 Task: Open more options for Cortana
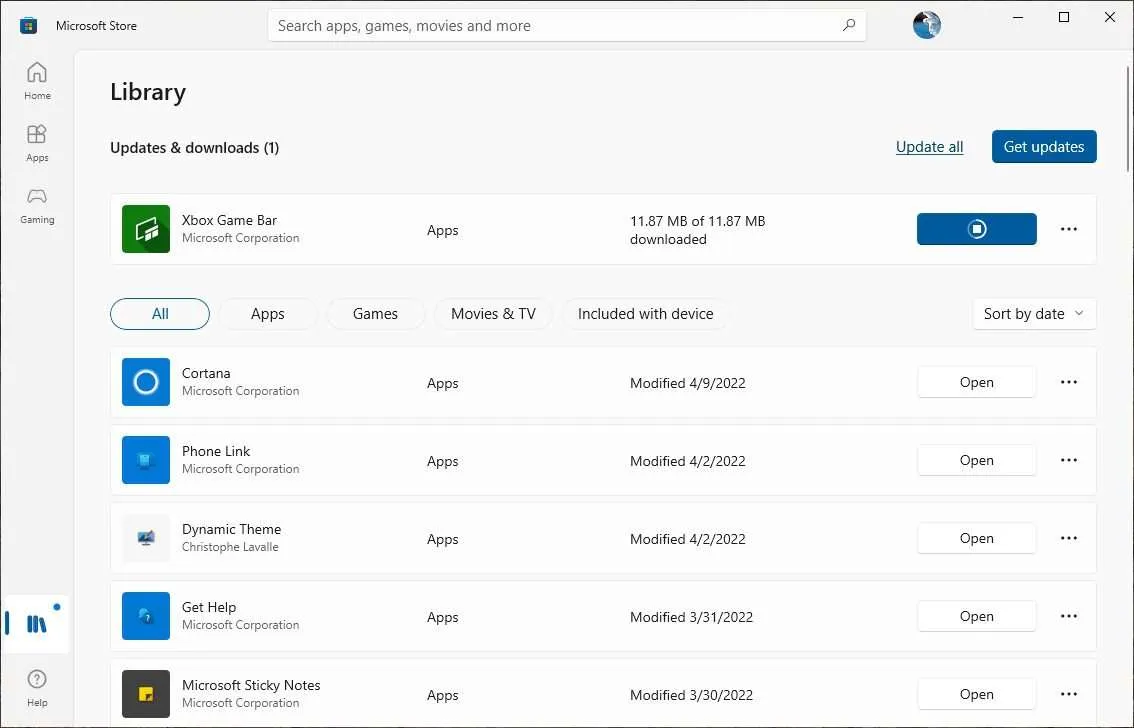tap(1069, 382)
